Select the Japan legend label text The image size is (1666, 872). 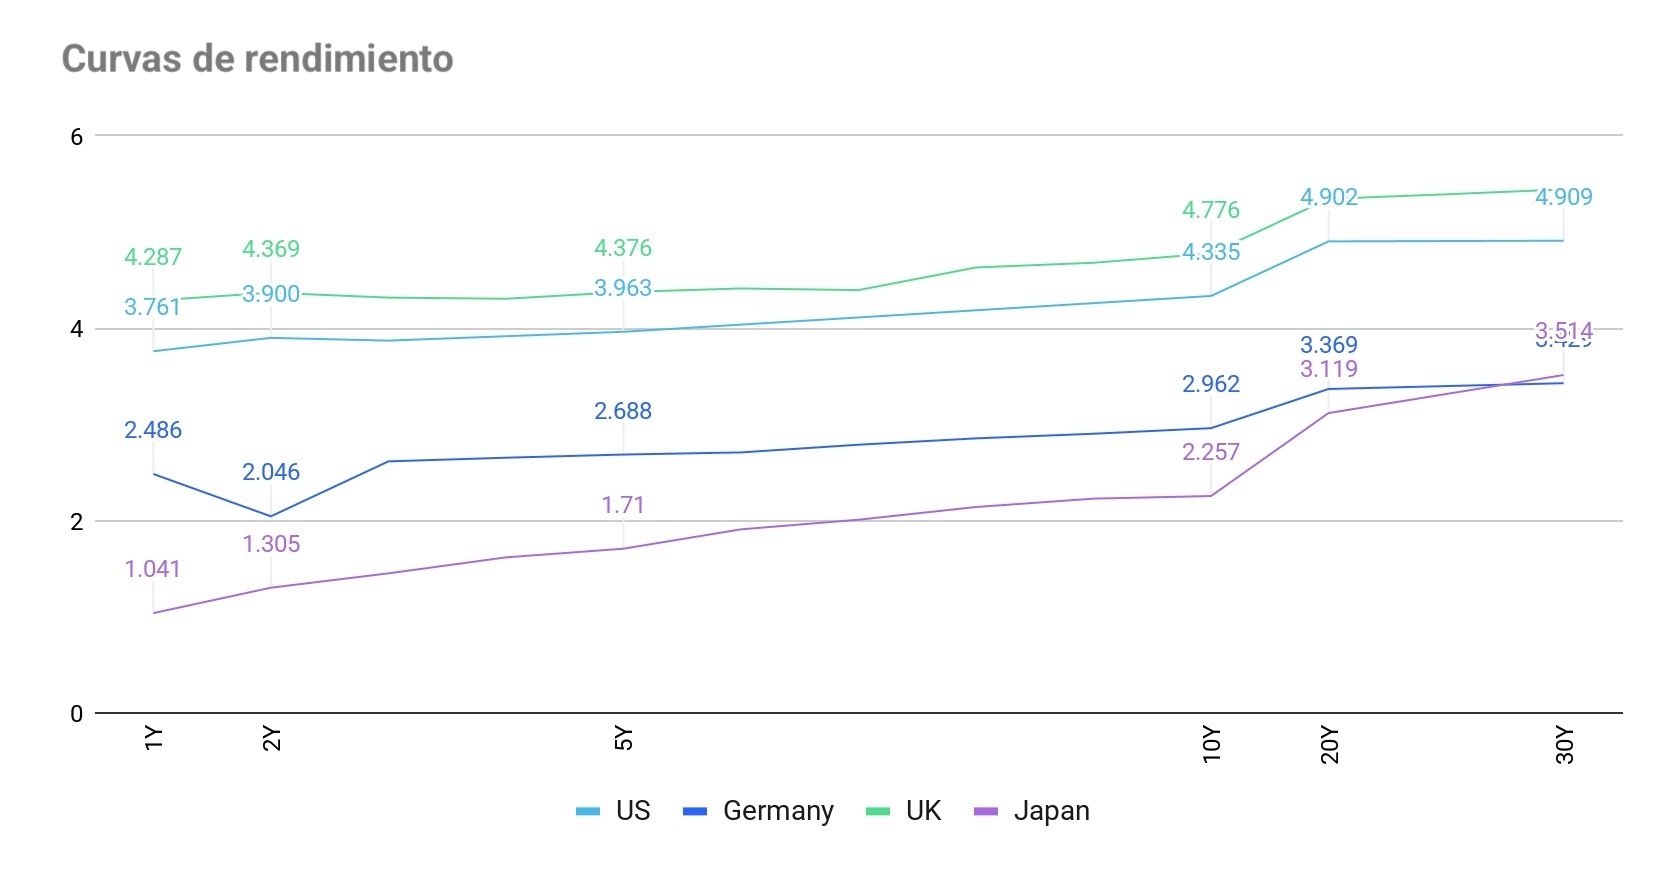pos(1051,811)
